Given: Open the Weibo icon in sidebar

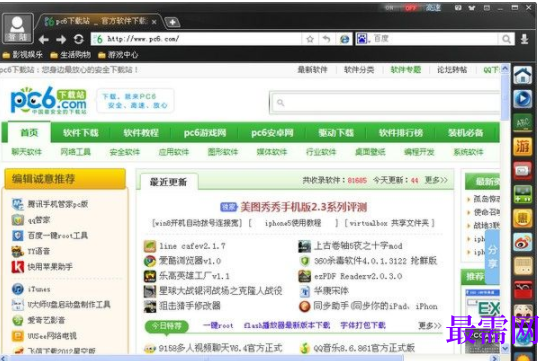Looking at the screenshot, I should pyautogui.click(x=522, y=242).
